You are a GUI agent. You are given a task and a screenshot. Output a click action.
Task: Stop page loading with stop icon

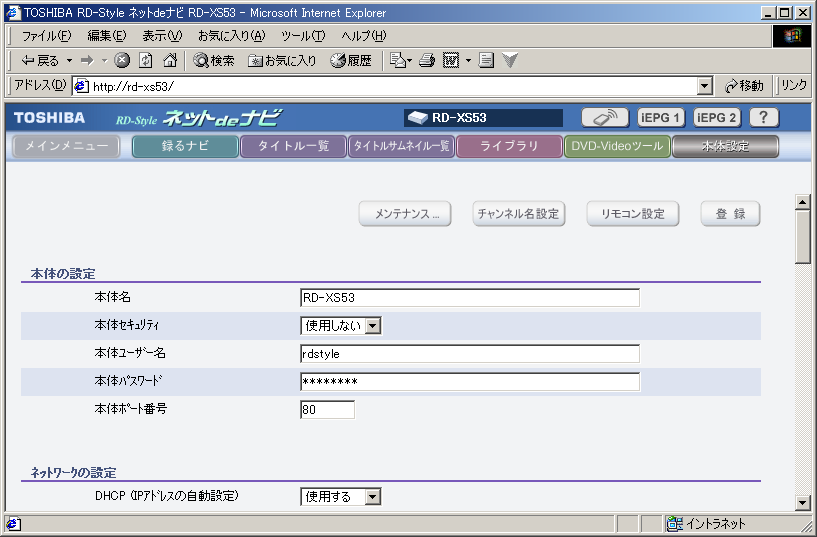pyautogui.click(x=122, y=61)
